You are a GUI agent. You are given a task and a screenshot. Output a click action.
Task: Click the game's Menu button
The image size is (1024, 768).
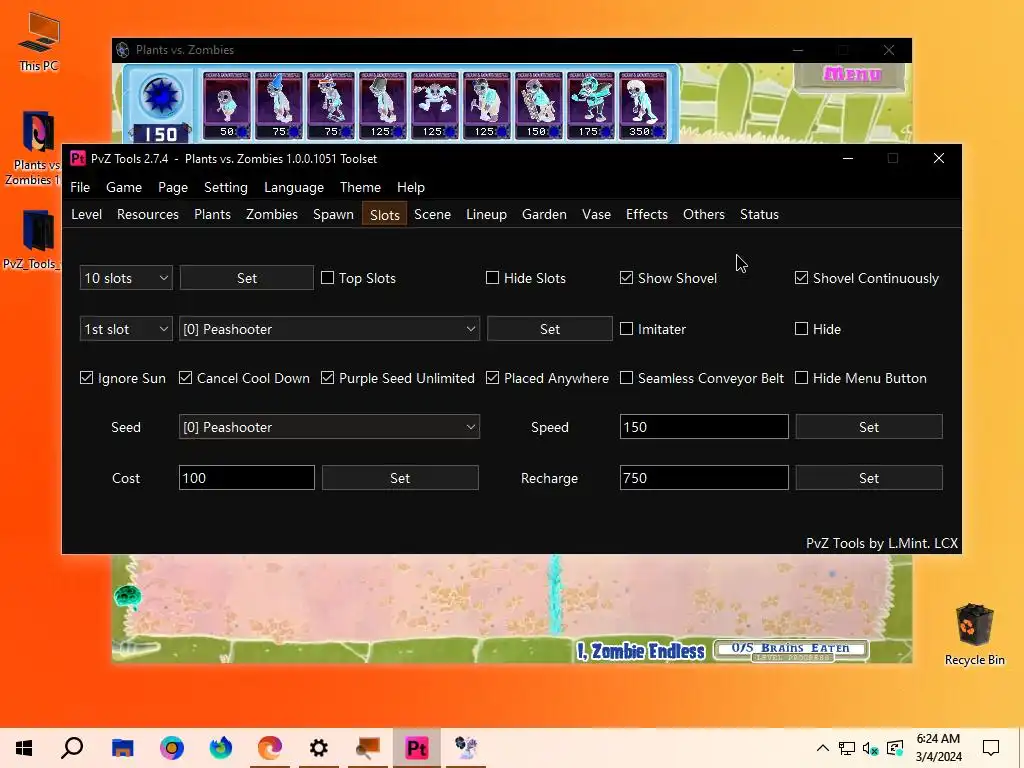tap(852, 75)
